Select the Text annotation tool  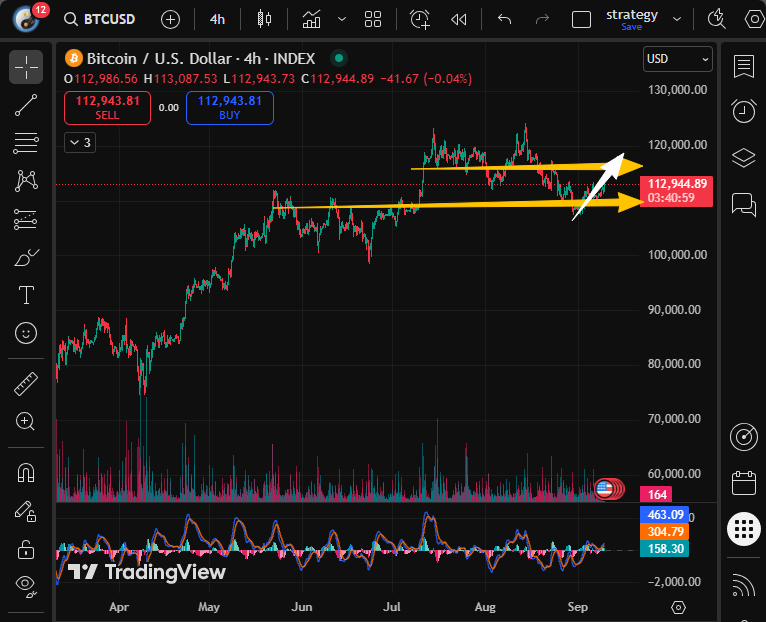(x=26, y=295)
